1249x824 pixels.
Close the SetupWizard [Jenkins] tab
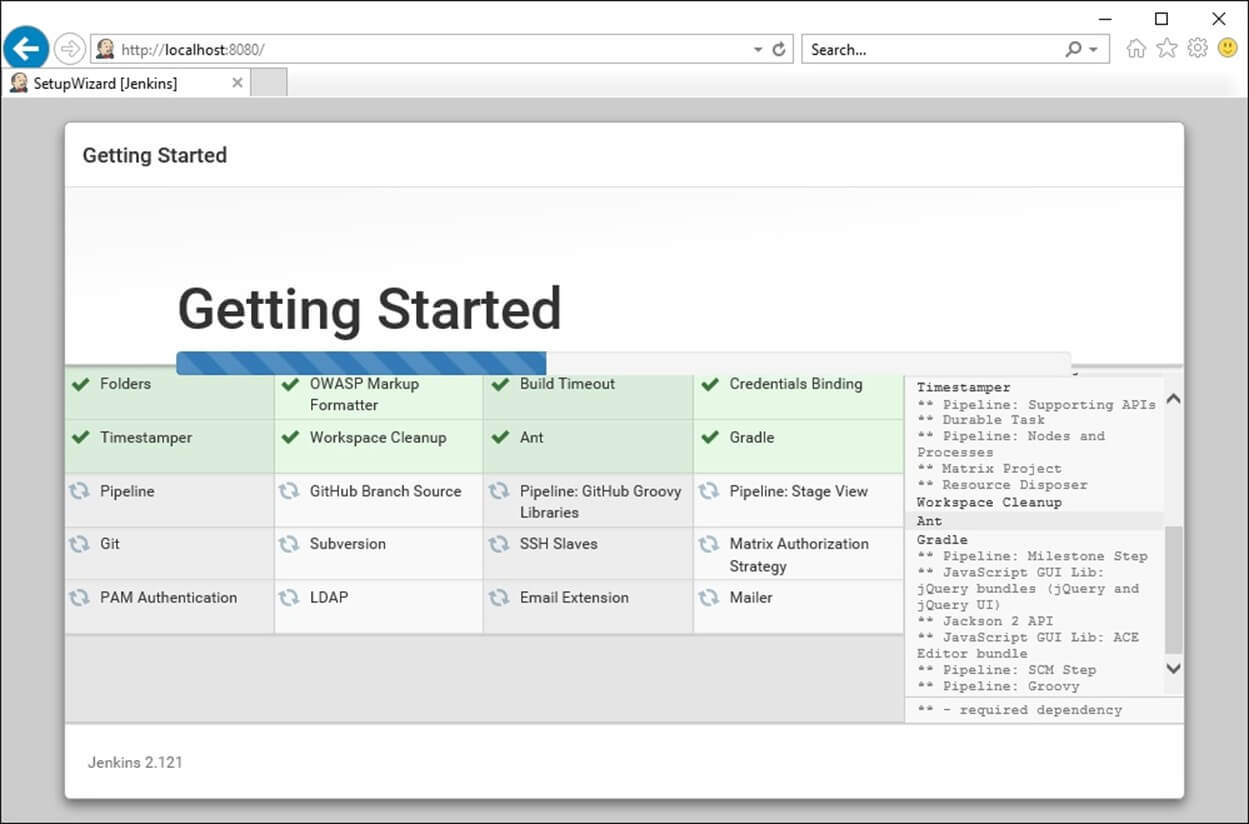coord(237,83)
